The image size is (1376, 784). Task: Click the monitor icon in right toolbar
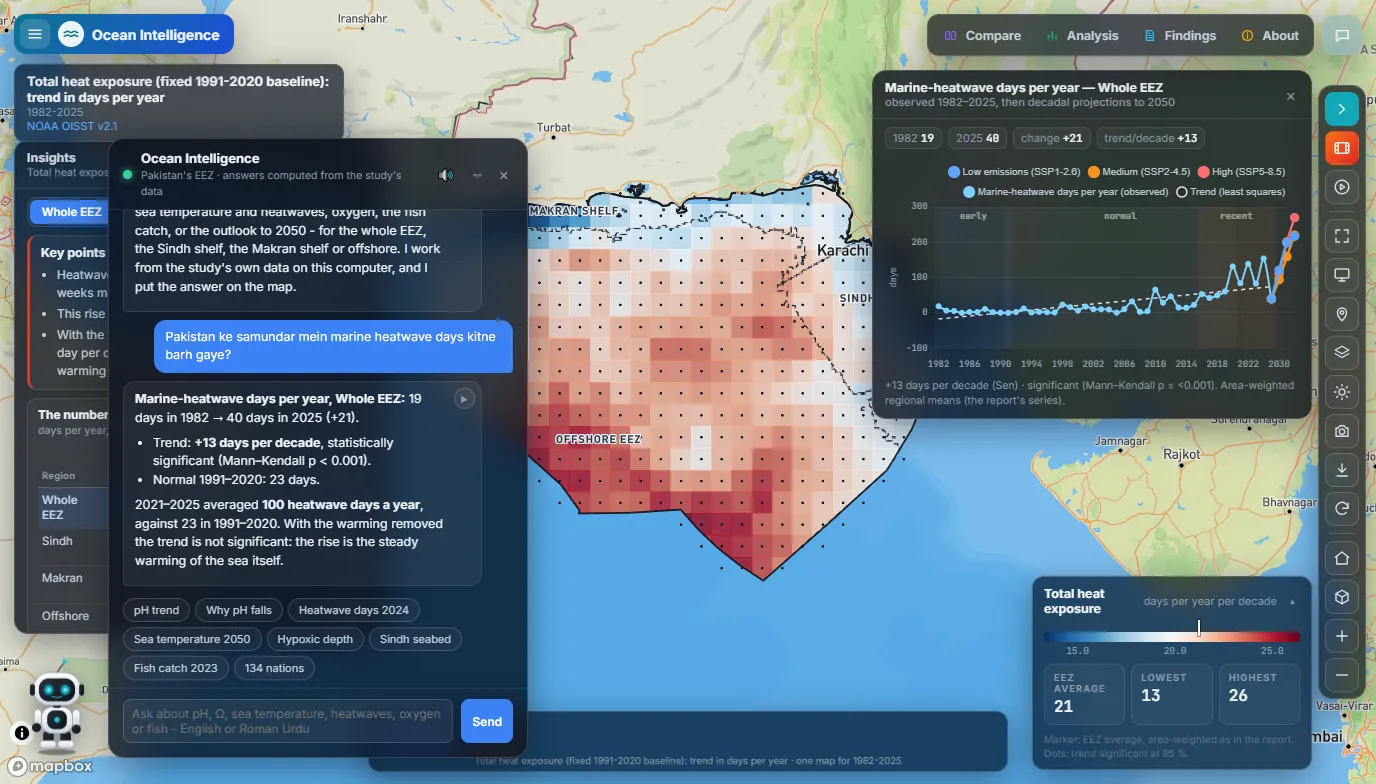click(x=1342, y=275)
